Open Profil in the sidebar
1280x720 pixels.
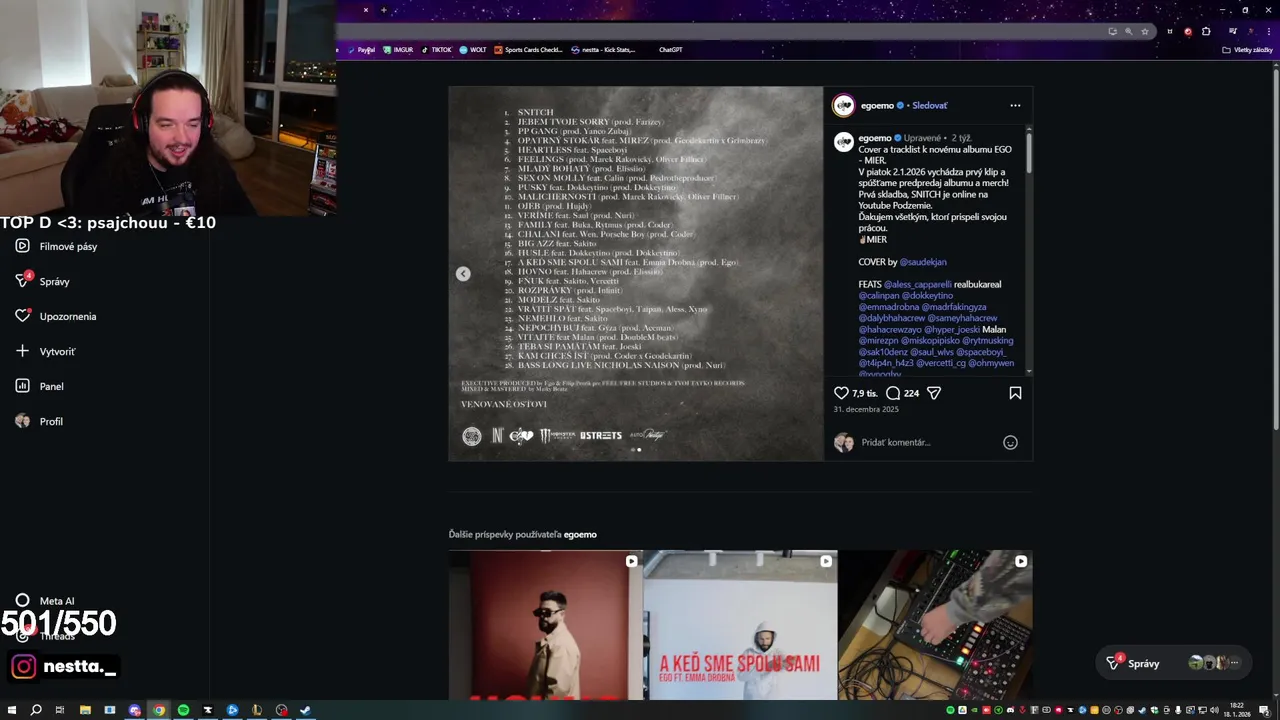click(39, 421)
